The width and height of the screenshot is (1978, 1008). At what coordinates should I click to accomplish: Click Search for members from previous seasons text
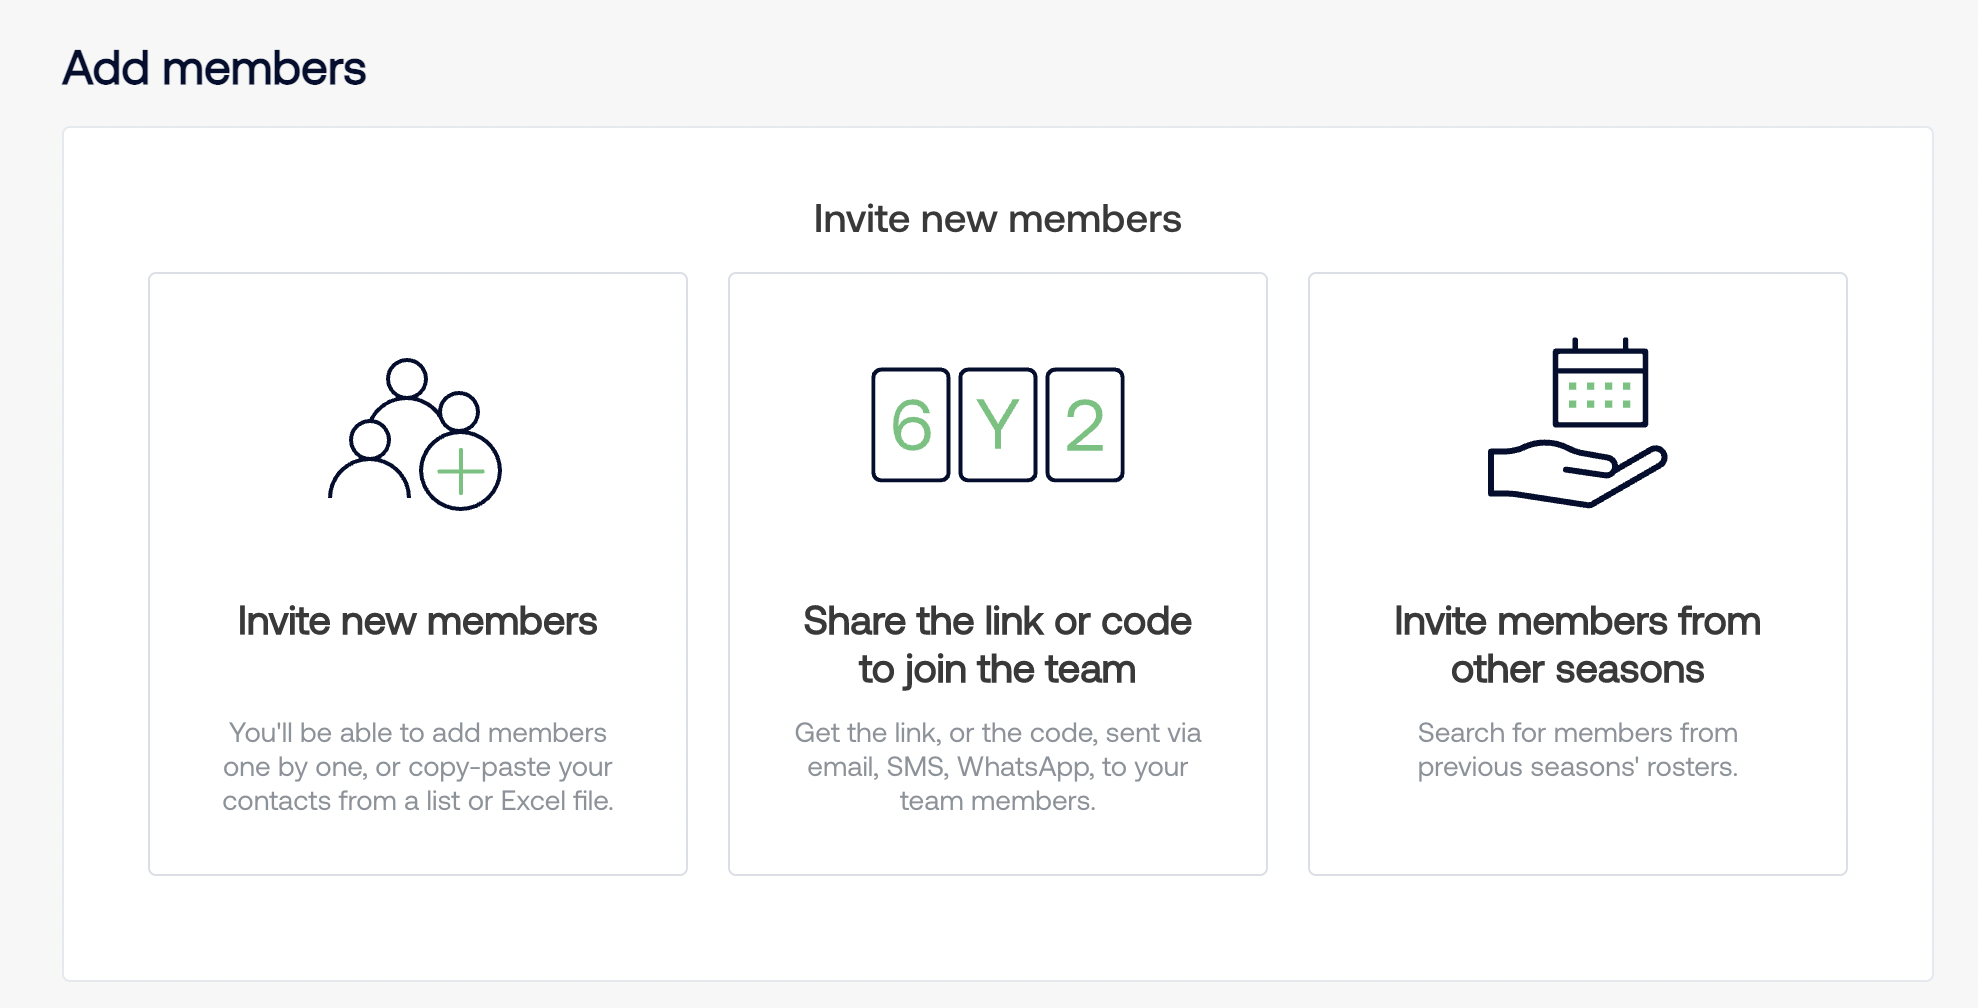tap(1578, 750)
